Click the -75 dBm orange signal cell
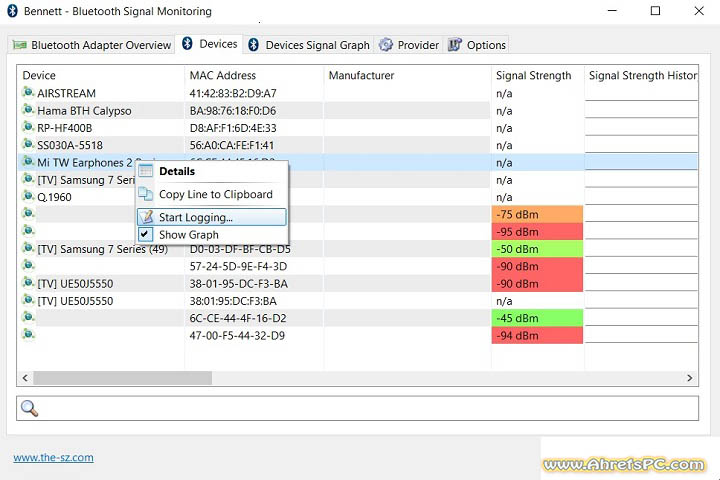 pyautogui.click(x=537, y=215)
